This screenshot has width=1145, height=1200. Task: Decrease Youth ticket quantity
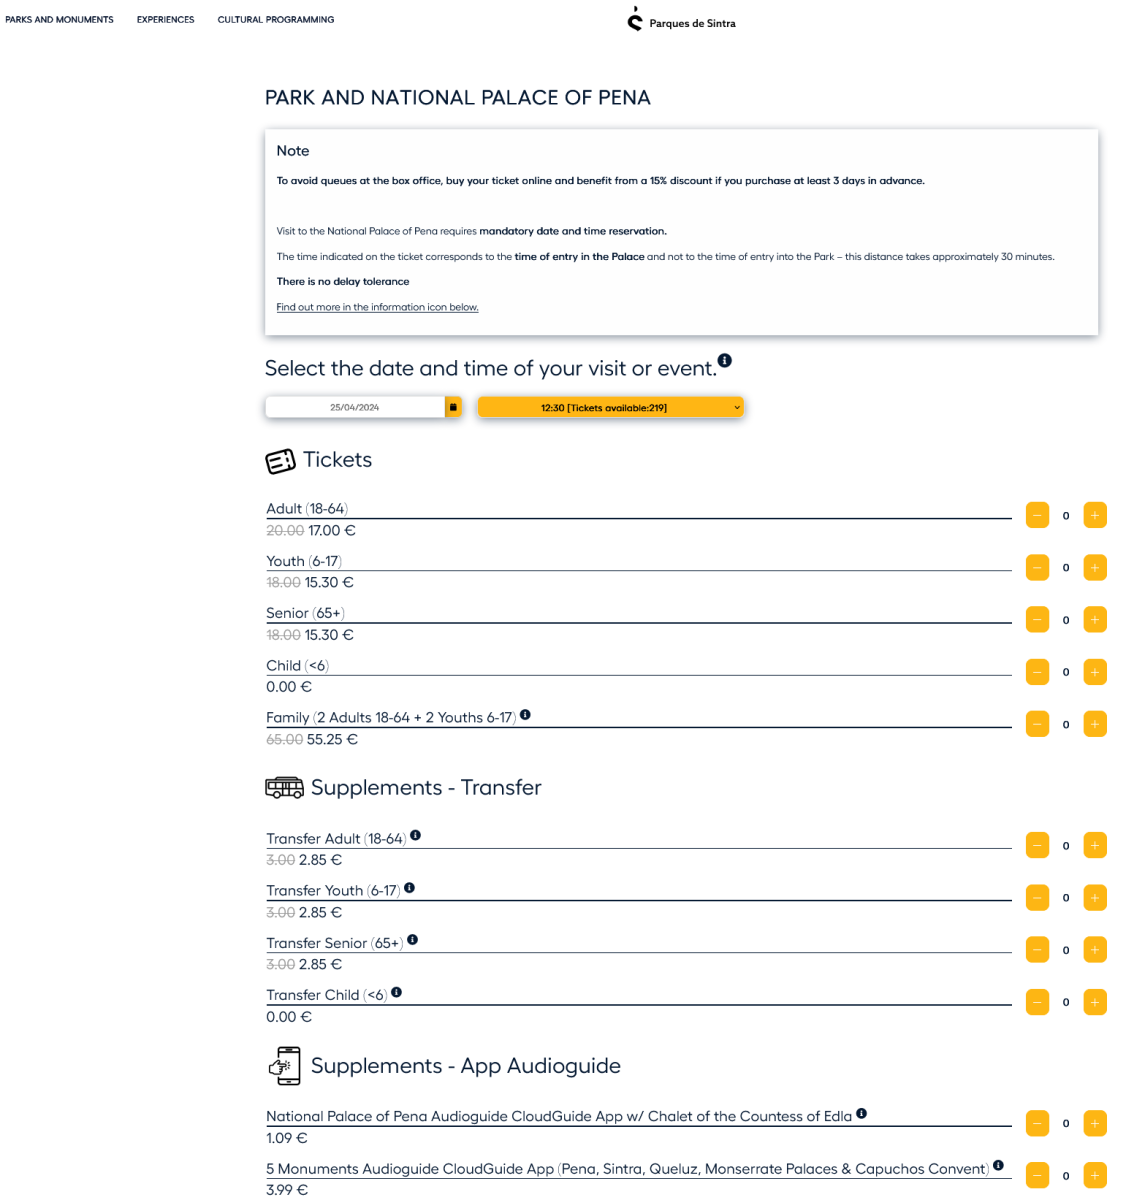point(1038,568)
